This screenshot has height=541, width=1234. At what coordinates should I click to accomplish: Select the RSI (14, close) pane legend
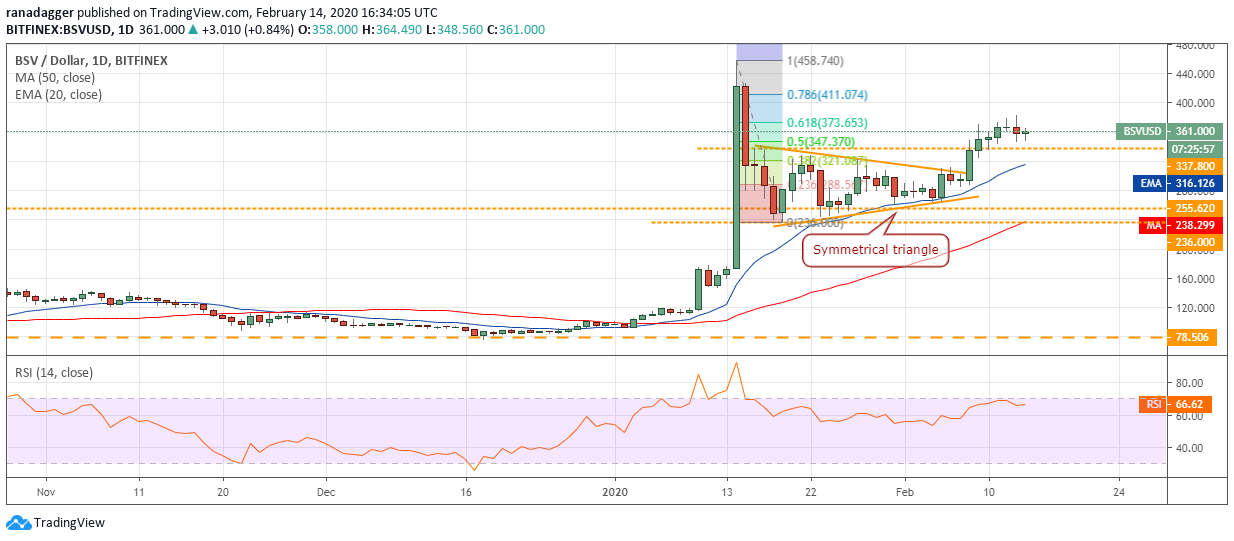53,372
